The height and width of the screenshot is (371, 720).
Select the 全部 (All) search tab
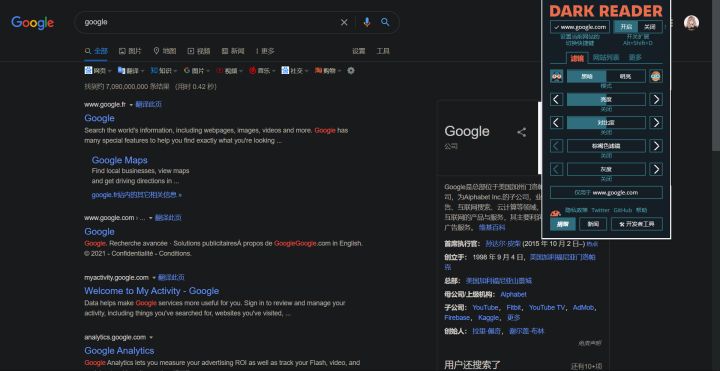(x=96, y=51)
